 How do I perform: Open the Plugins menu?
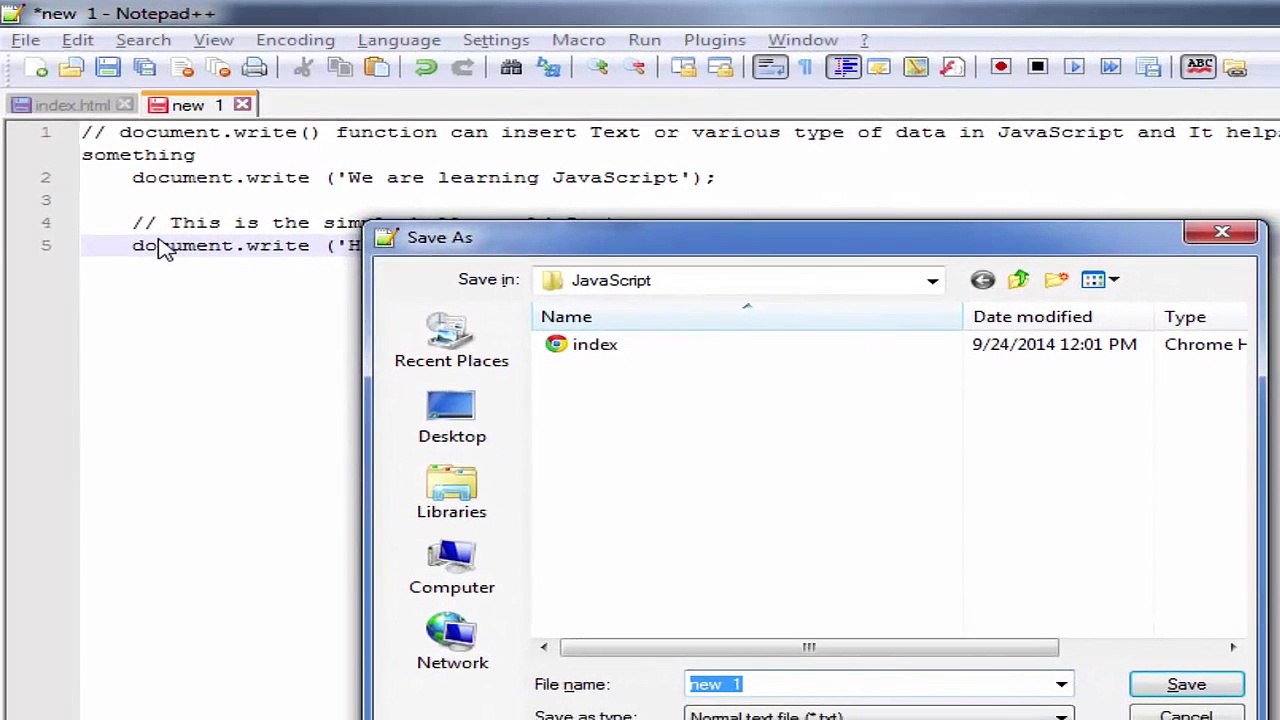point(714,40)
